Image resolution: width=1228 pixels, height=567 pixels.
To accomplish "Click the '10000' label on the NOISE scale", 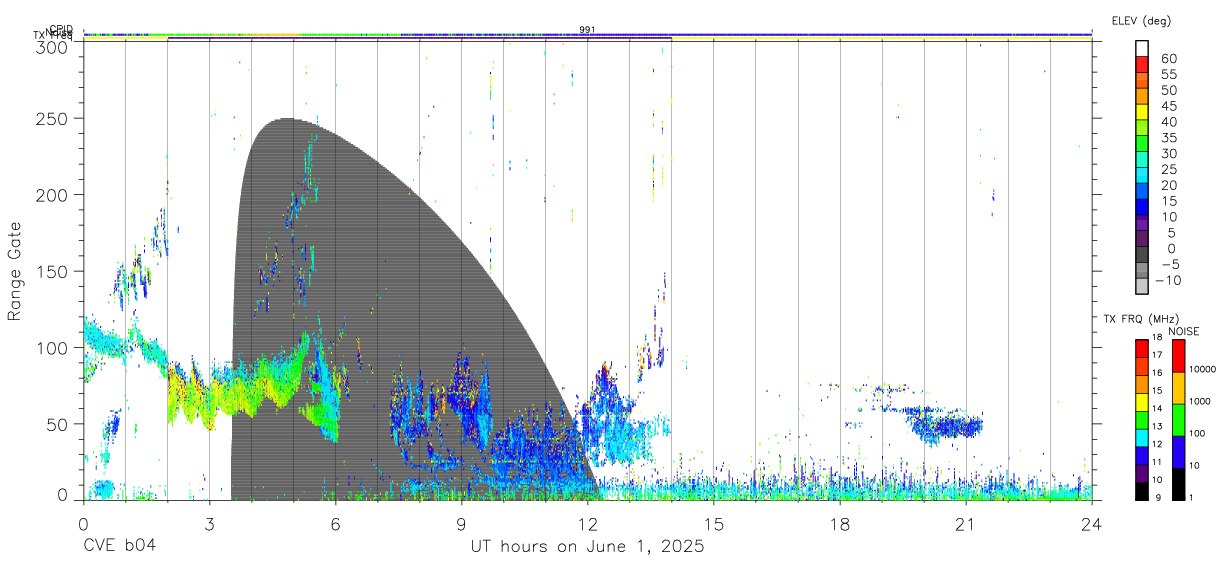I will 1202,369.
